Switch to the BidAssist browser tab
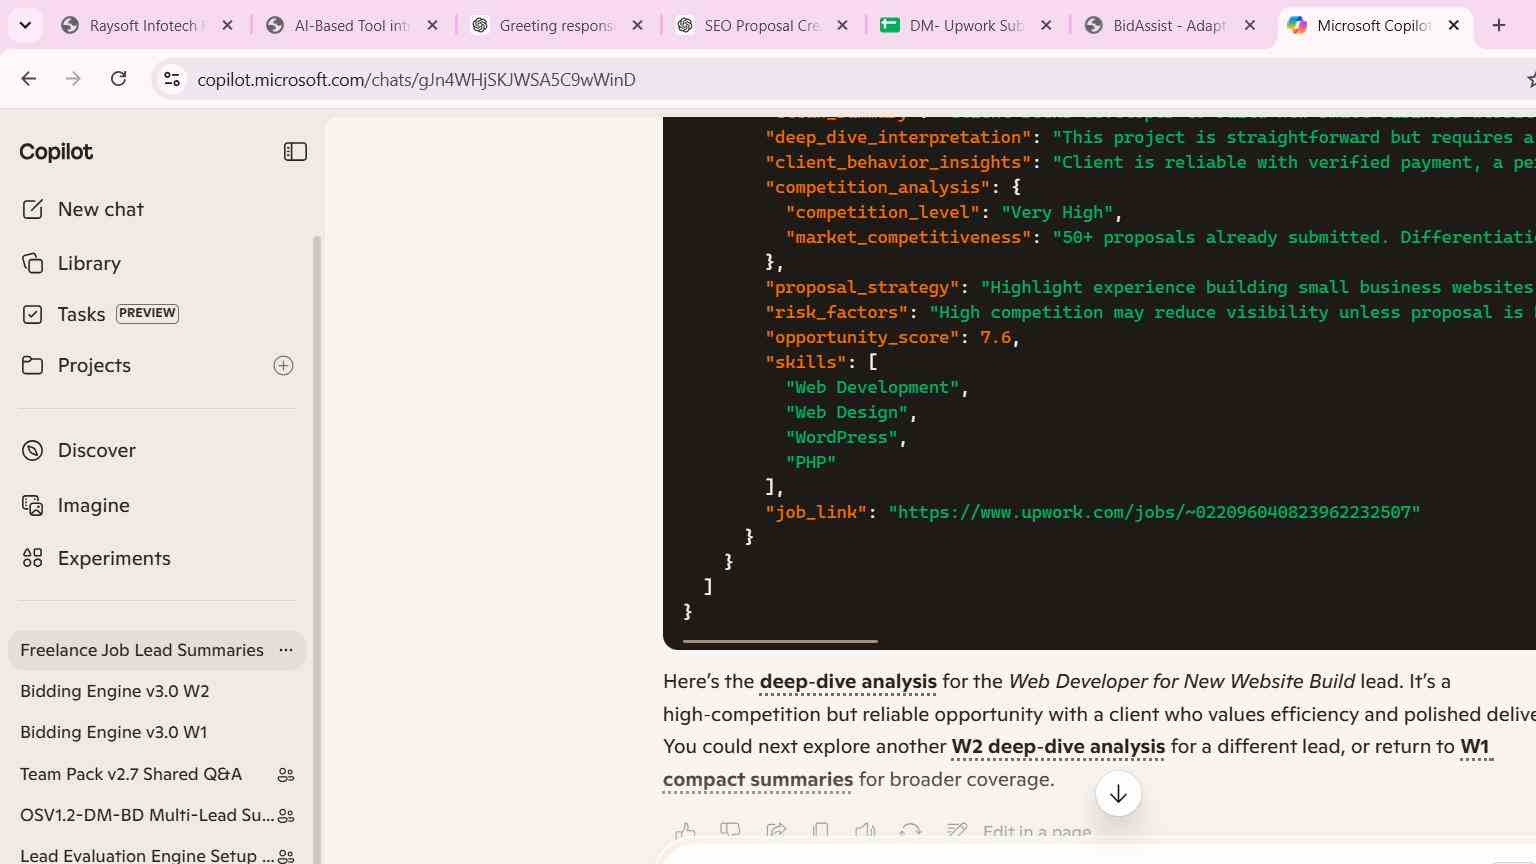Viewport: 1536px width, 864px height. tap(1170, 26)
